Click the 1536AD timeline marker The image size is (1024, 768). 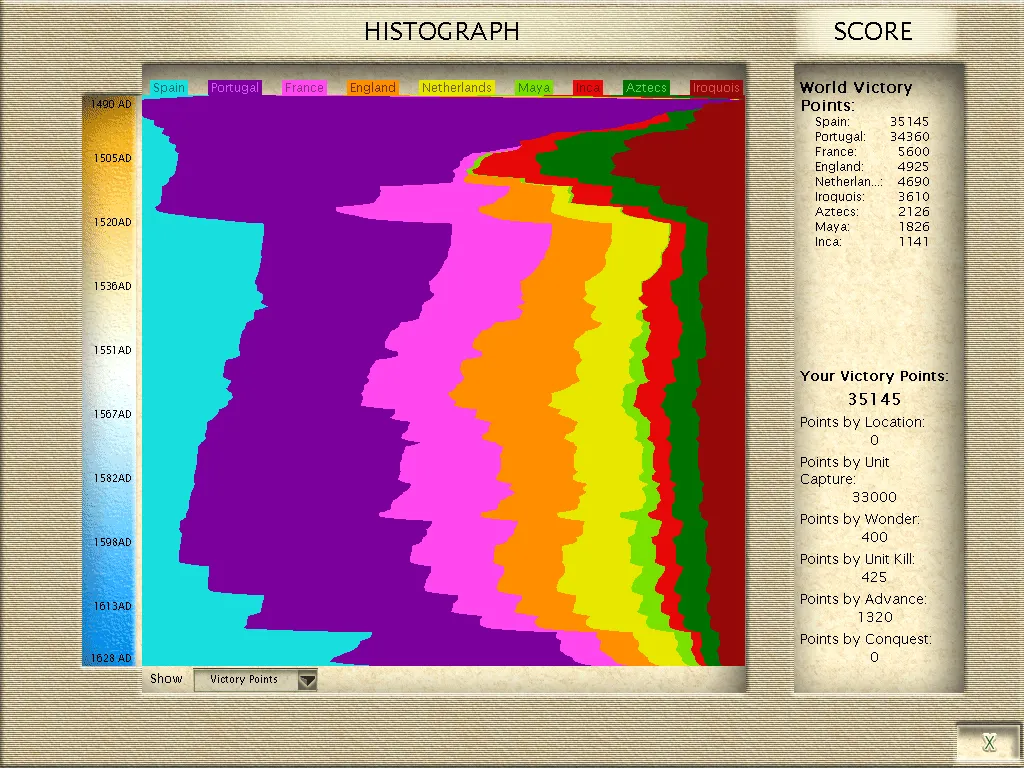pyautogui.click(x=112, y=286)
